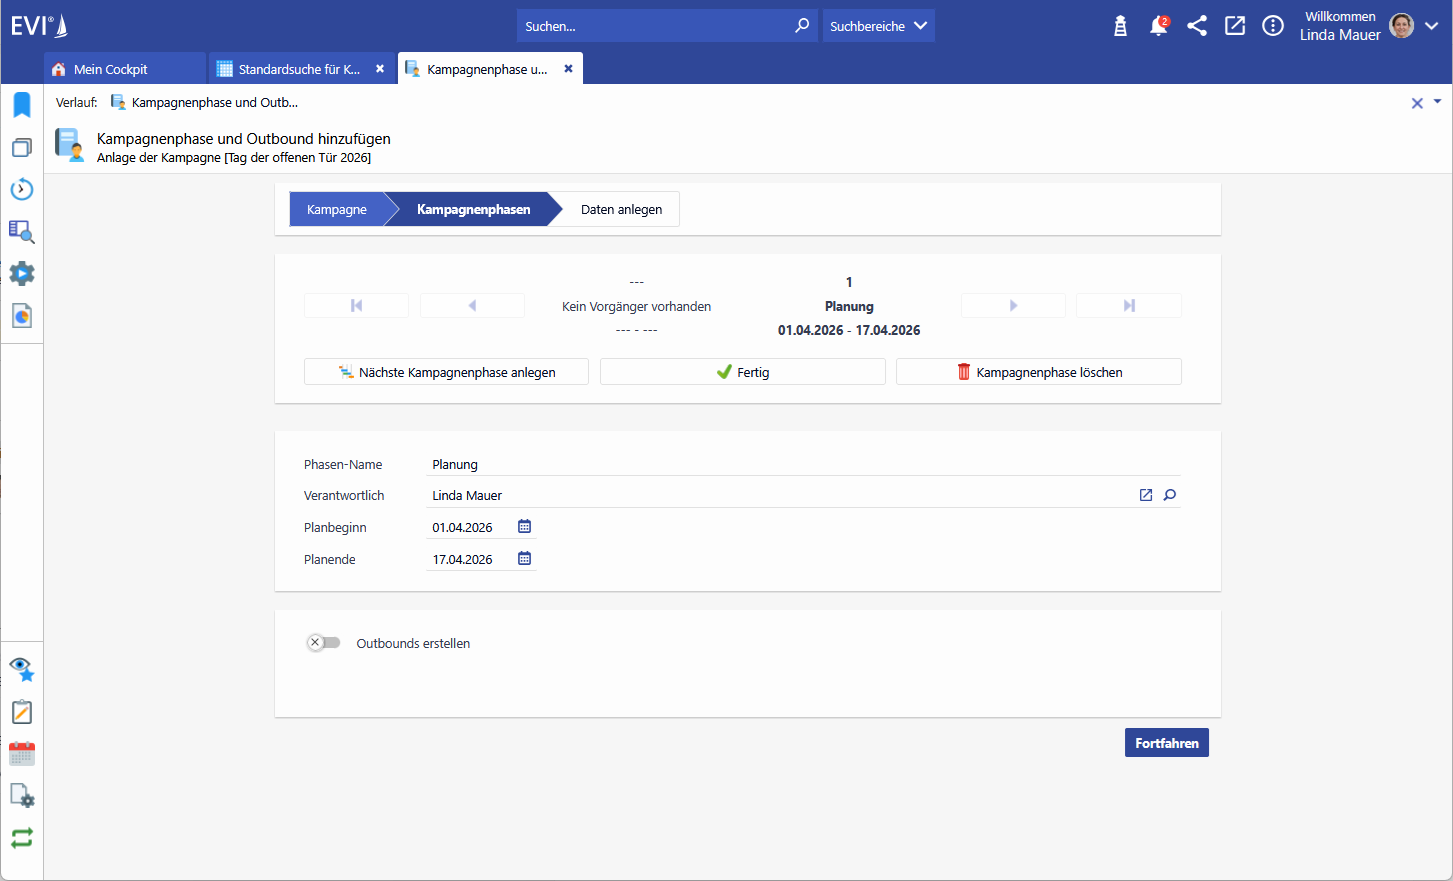
Task: Click the green sync arrows sidebar icon
Action: click(x=22, y=838)
